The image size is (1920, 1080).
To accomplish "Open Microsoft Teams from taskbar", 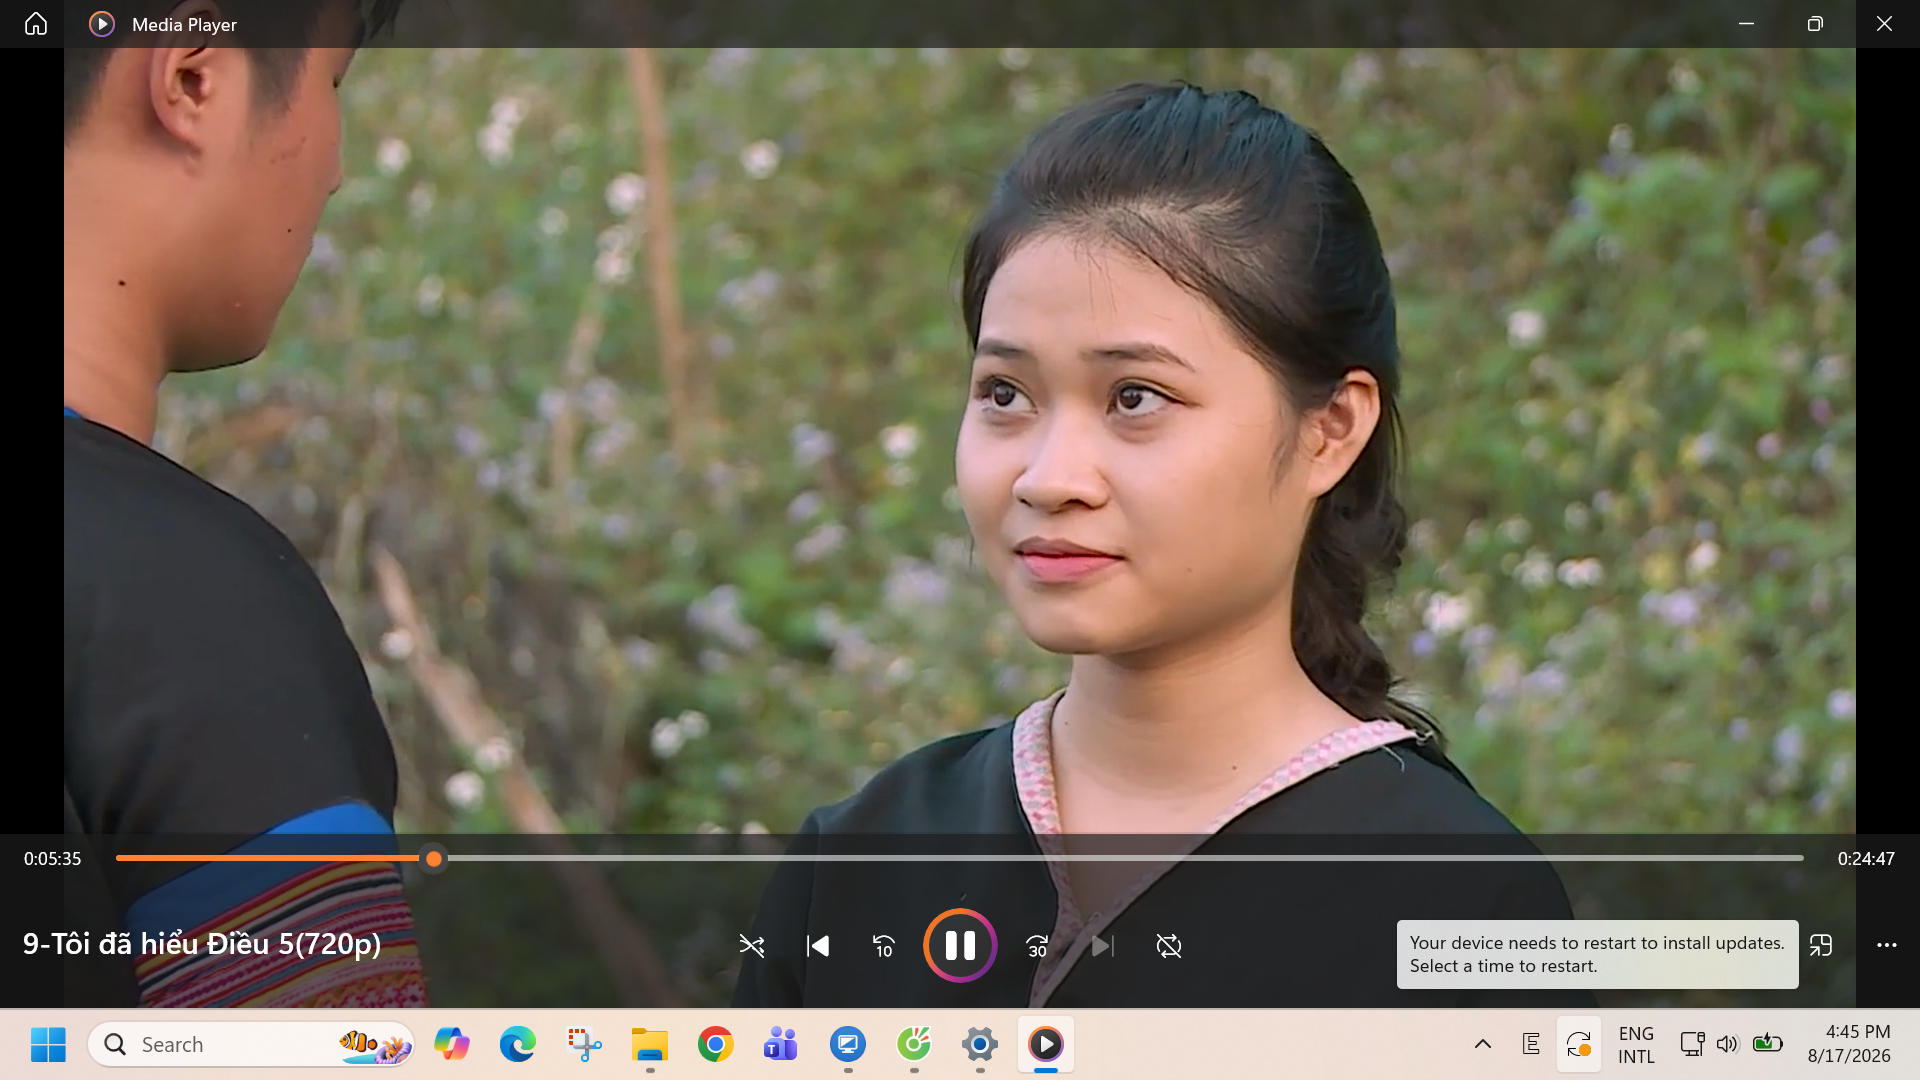I will (x=781, y=1045).
